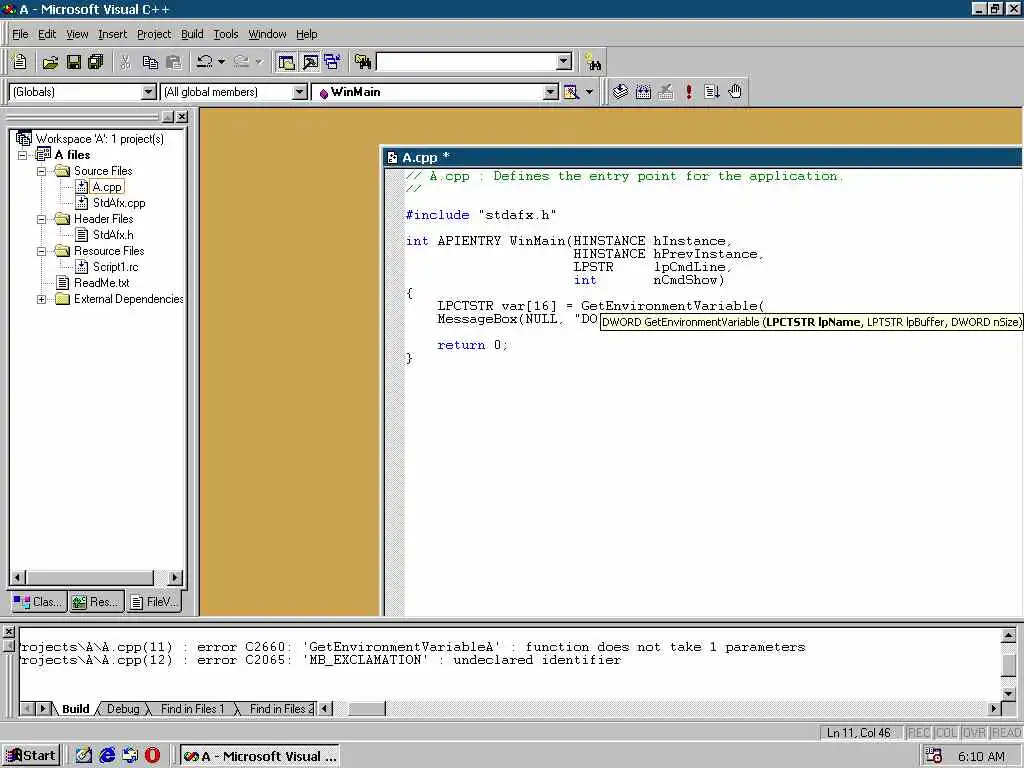Open the (Globals) class dropdown
1024x768 pixels.
click(149, 92)
